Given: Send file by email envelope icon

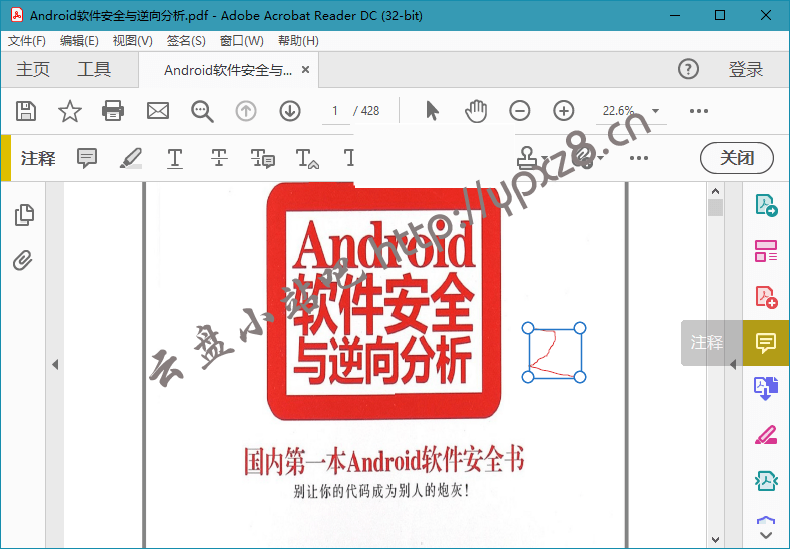Looking at the screenshot, I should (x=158, y=111).
